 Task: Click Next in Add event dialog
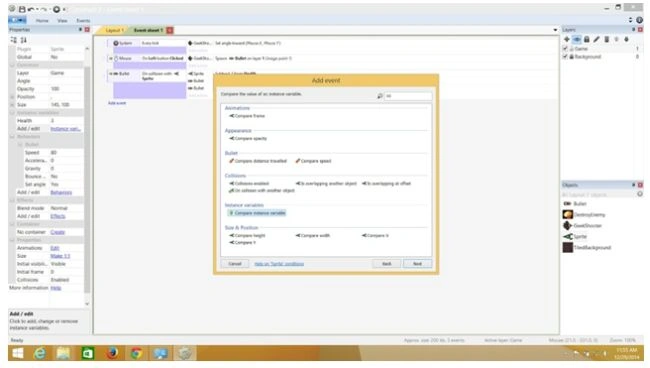417,264
